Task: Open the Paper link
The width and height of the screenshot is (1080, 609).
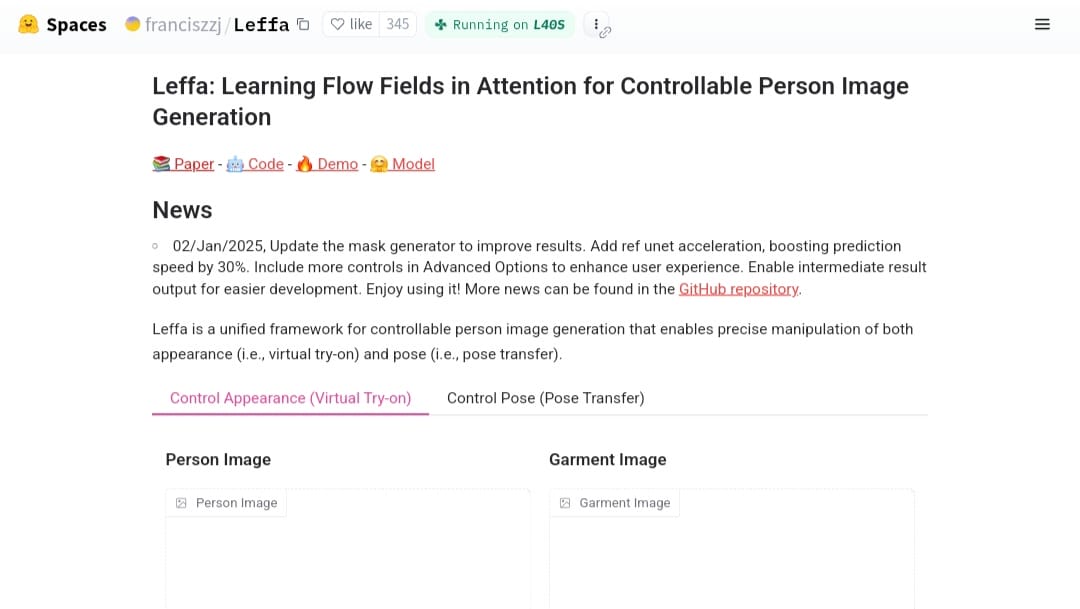Action: coord(194,164)
